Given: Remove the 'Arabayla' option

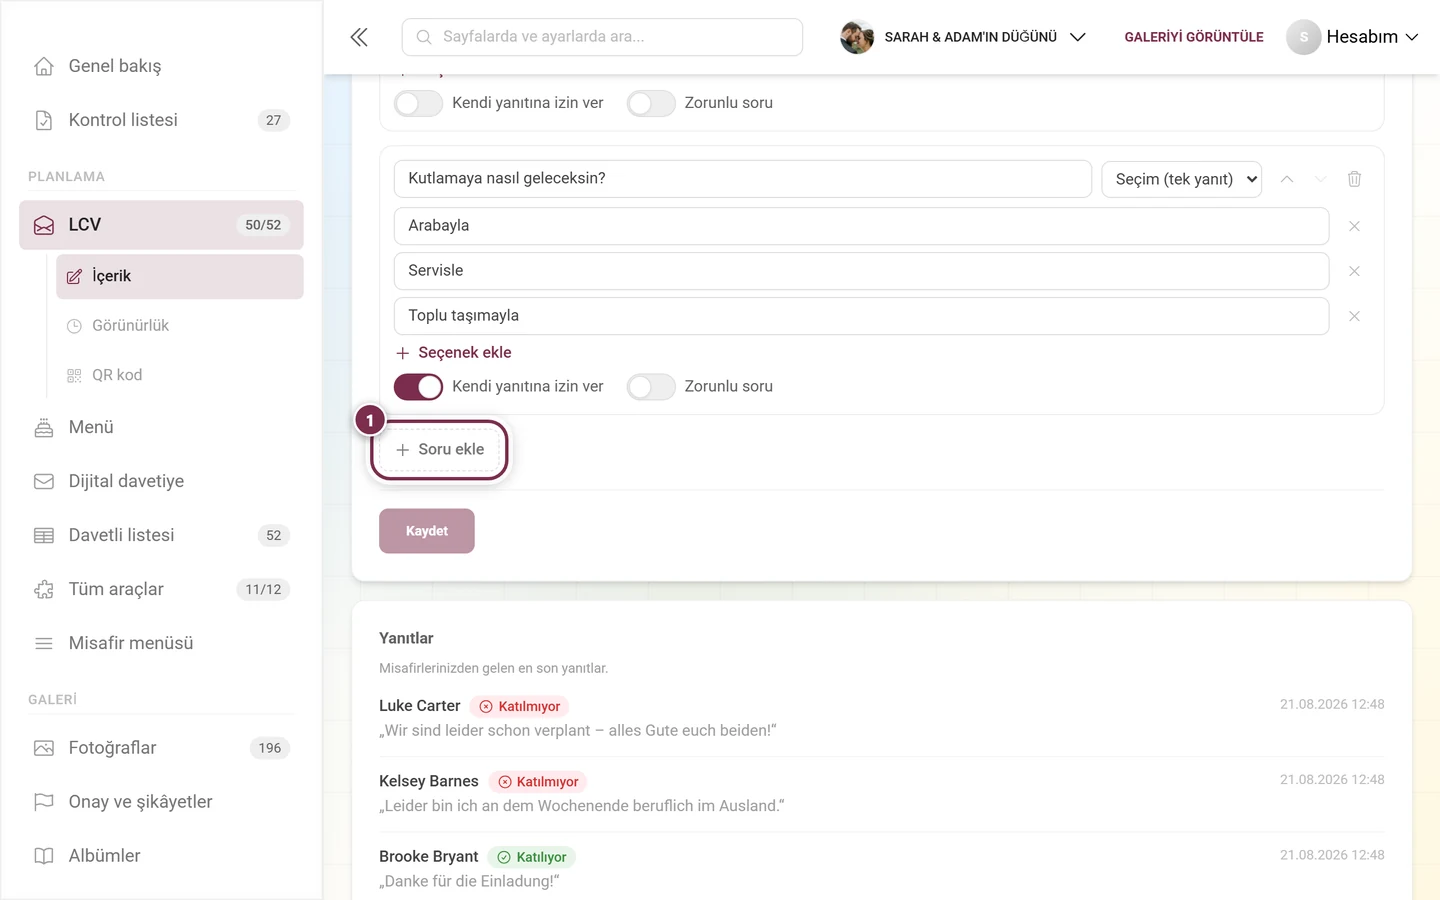Looking at the screenshot, I should [1354, 226].
